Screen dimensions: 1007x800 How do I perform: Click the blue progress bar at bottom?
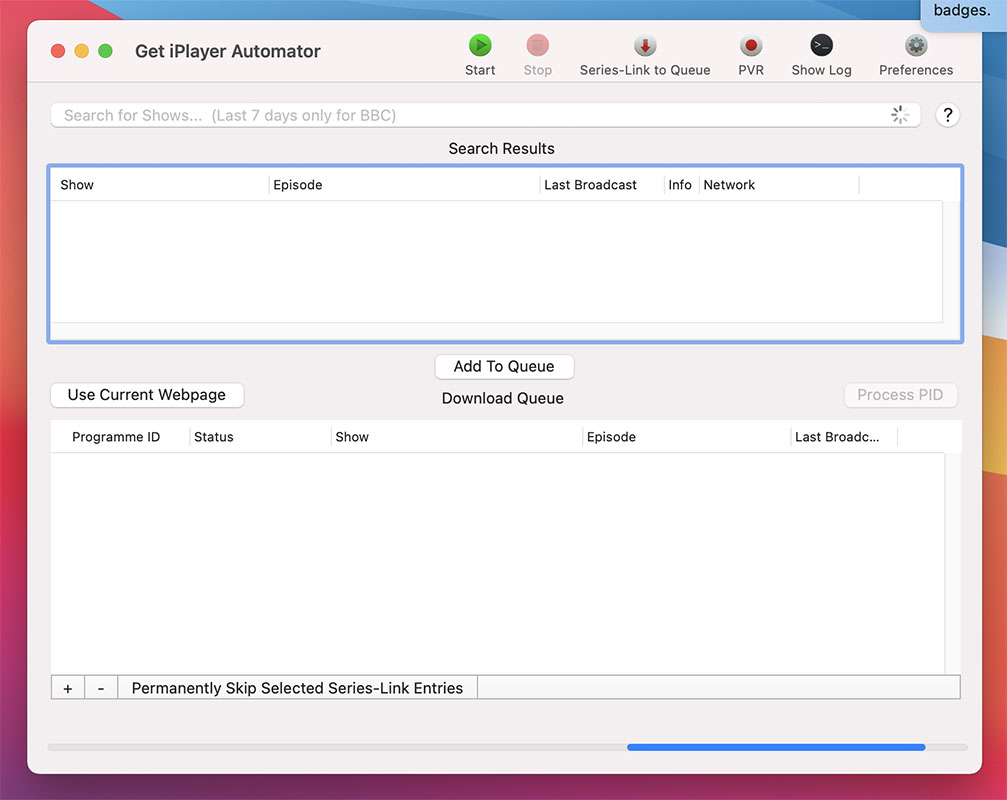(x=776, y=747)
